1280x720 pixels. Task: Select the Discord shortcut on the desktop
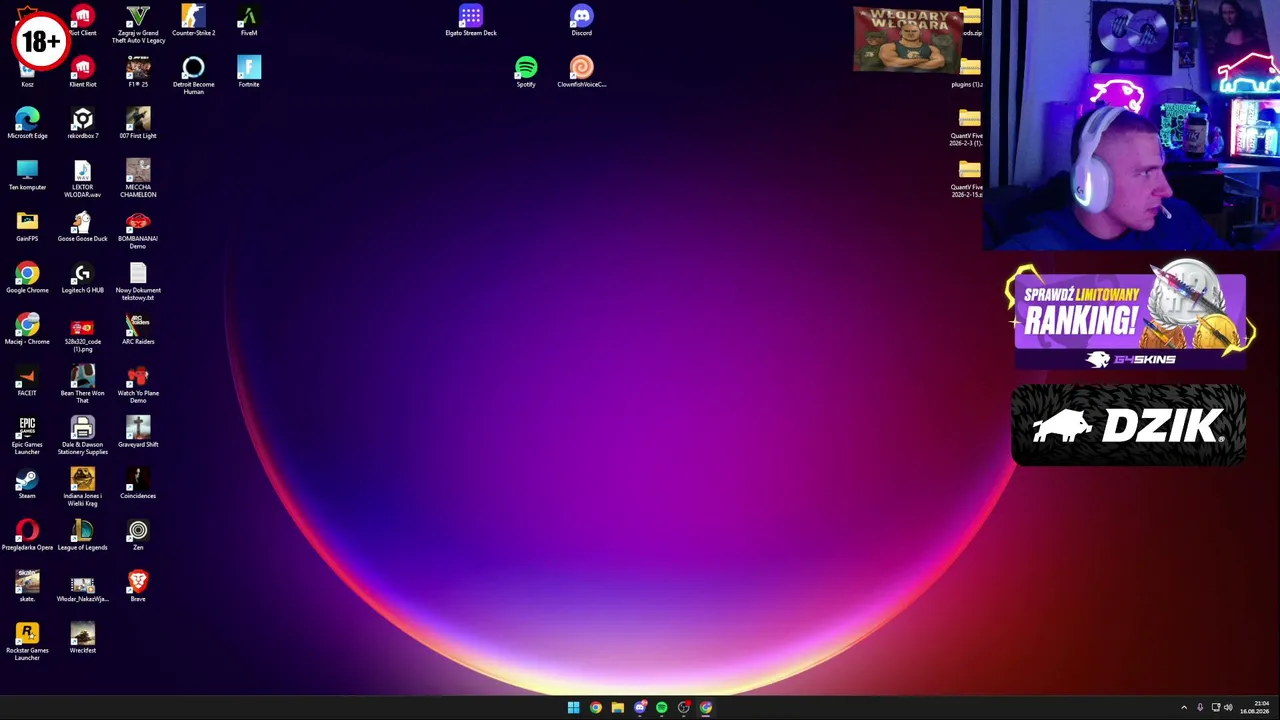[581, 21]
